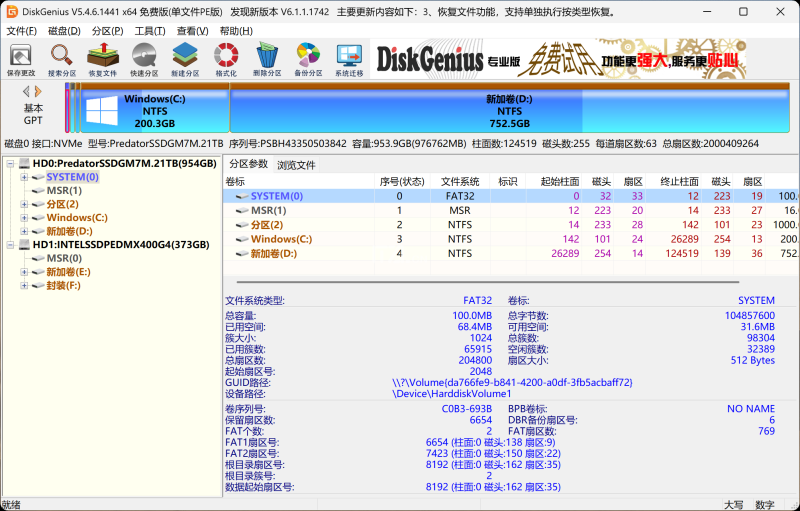Click the Backup Partition (备份分区) icon
Image resolution: width=800 pixels, height=511 pixels.
[308, 59]
